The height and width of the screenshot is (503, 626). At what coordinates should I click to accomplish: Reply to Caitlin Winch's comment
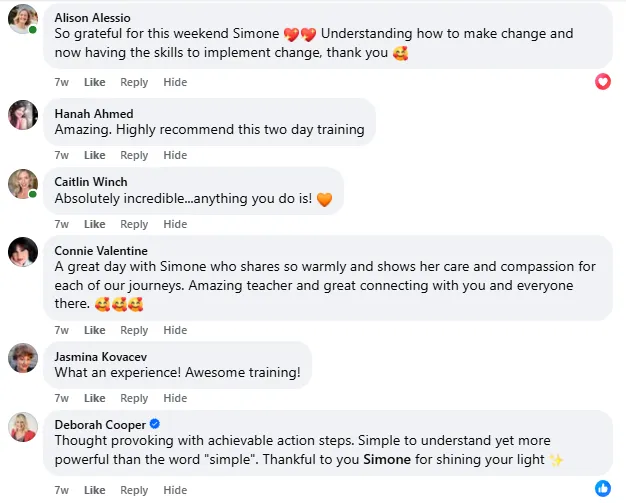click(x=134, y=224)
